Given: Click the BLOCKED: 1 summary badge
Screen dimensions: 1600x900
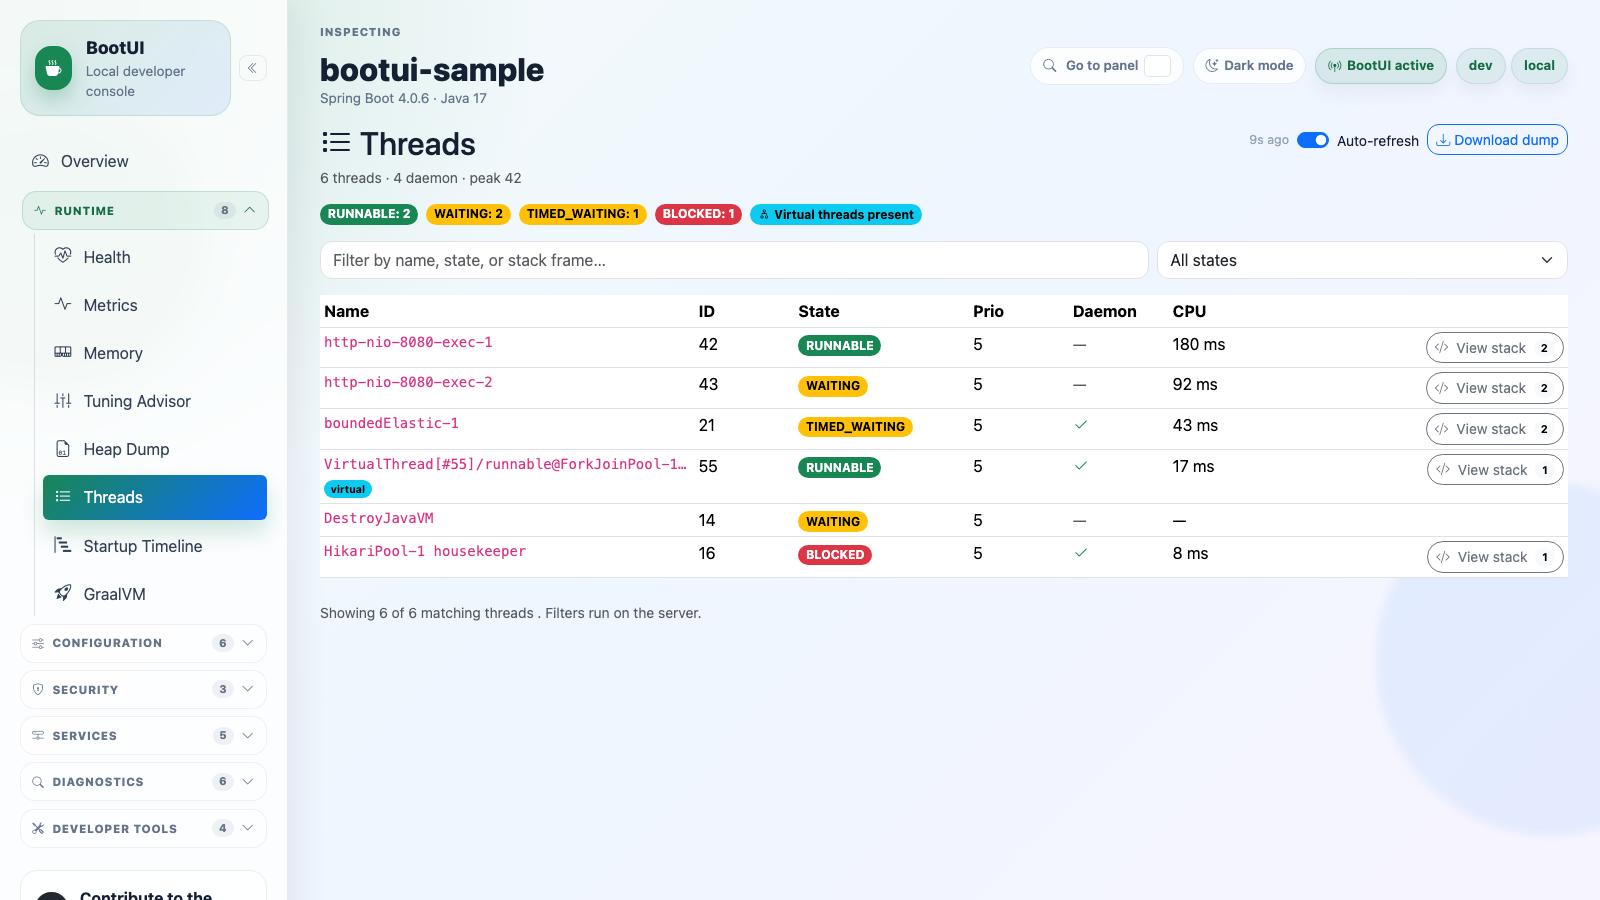Looking at the screenshot, I should click(x=698, y=214).
